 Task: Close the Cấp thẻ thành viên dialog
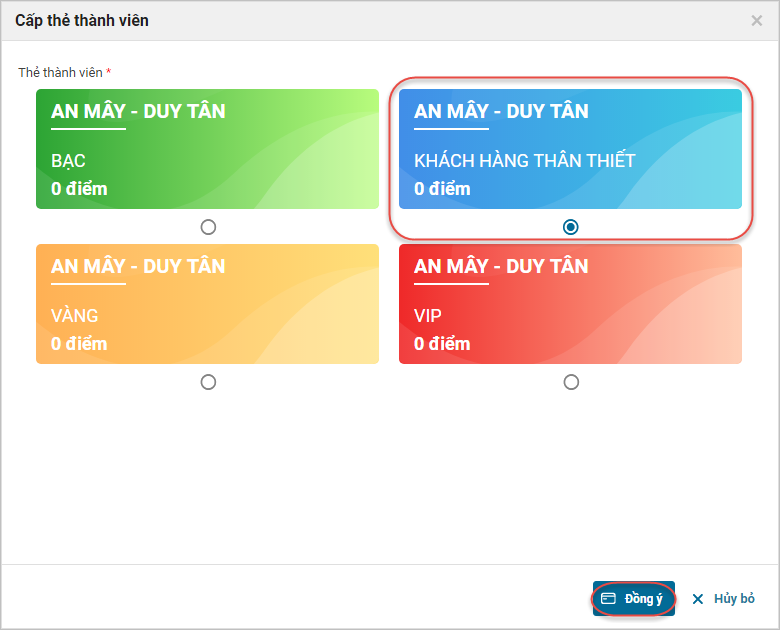click(x=757, y=20)
